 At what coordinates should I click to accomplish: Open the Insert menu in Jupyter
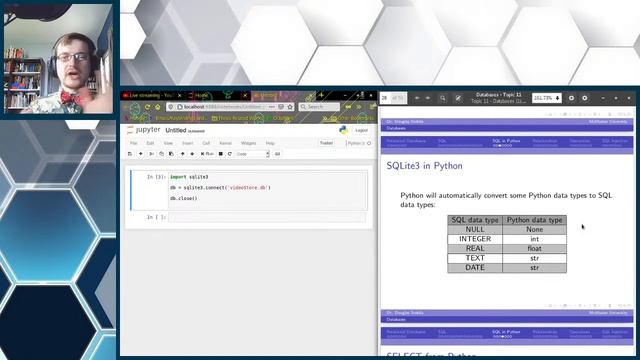tap(187, 143)
